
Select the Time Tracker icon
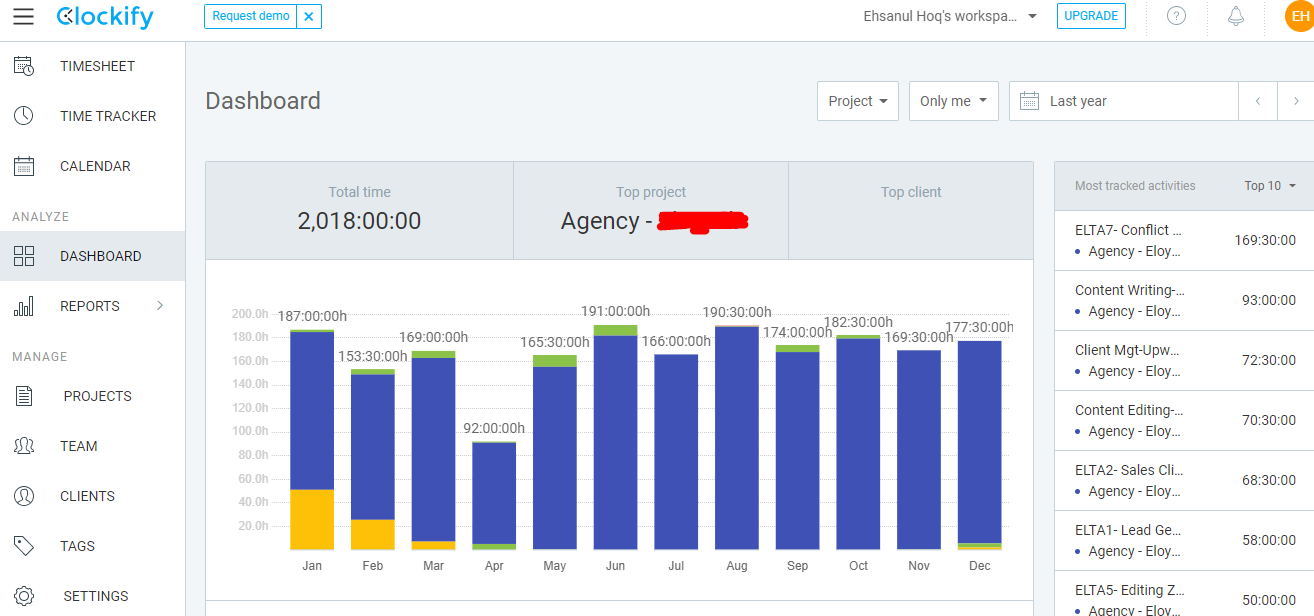click(x=23, y=115)
